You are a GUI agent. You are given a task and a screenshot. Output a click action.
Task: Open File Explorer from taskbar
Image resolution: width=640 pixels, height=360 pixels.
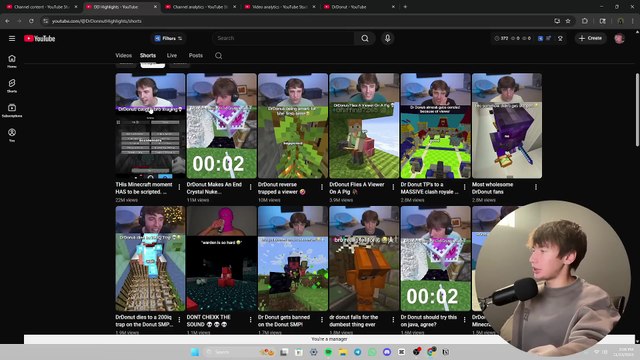point(343,352)
